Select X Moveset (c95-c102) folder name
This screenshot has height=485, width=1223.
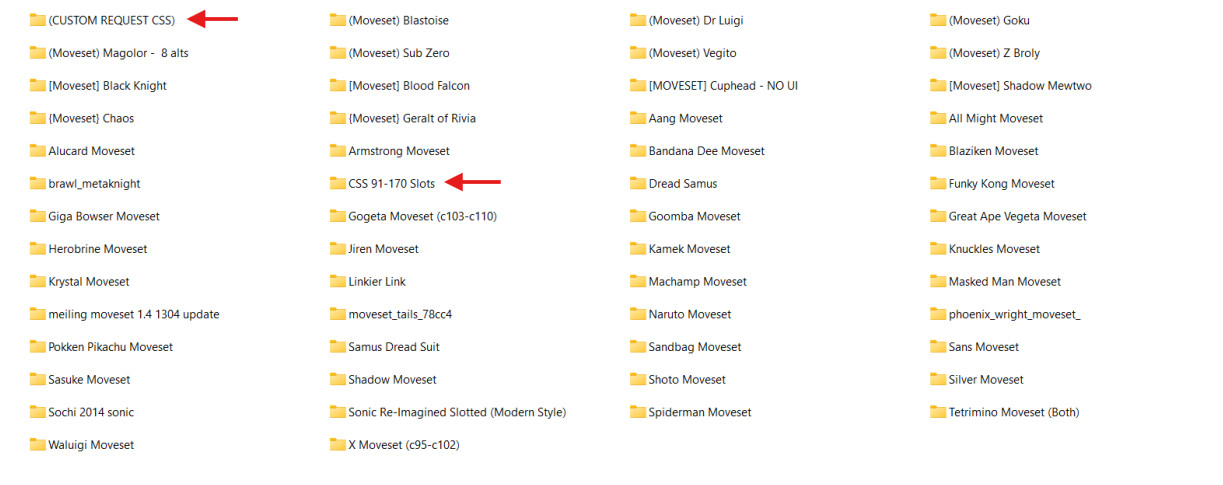pos(404,445)
